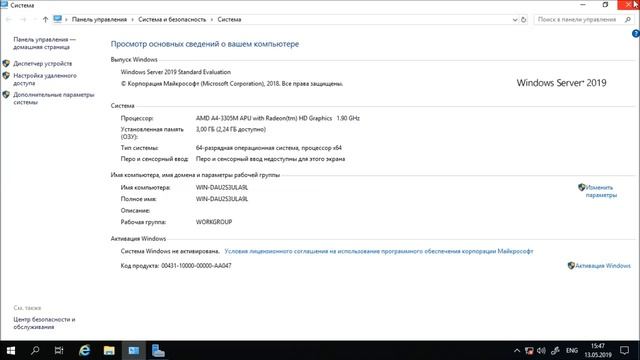The image size is (640, 360).
Task: Click the Система breadcrumb segment
Action: (229, 20)
